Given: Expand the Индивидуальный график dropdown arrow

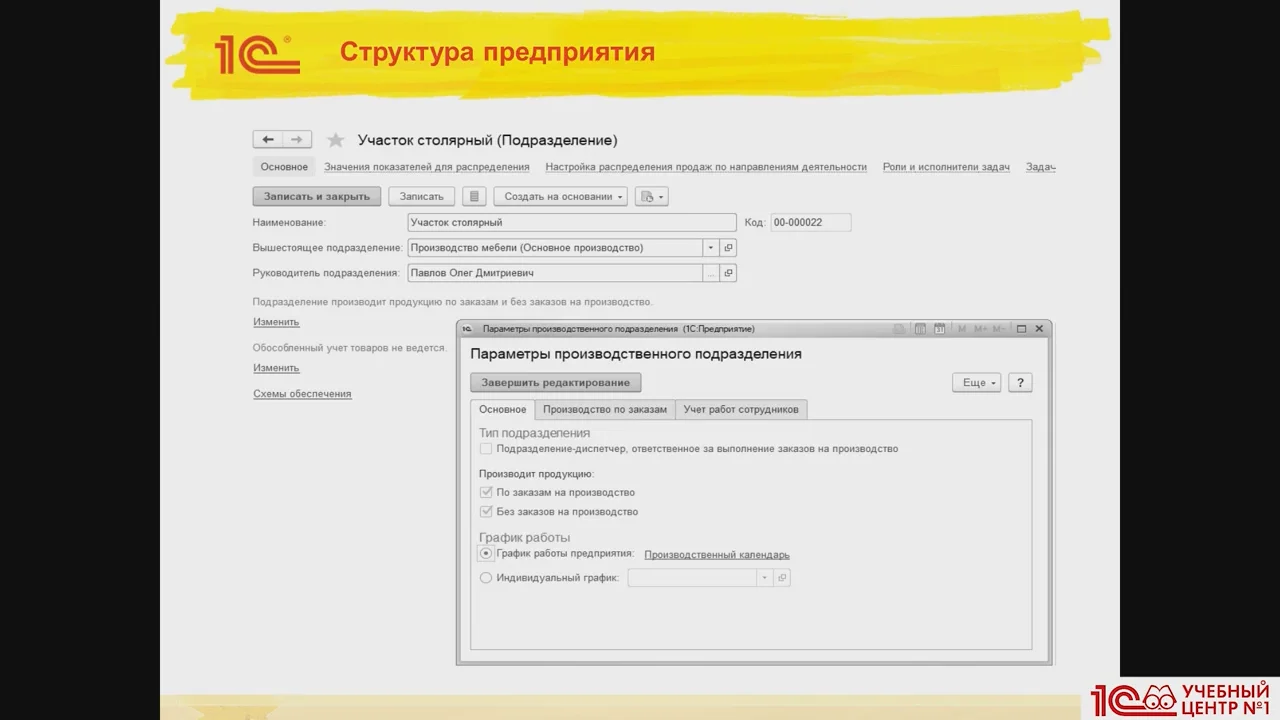Looking at the screenshot, I should [x=765, y=578].
